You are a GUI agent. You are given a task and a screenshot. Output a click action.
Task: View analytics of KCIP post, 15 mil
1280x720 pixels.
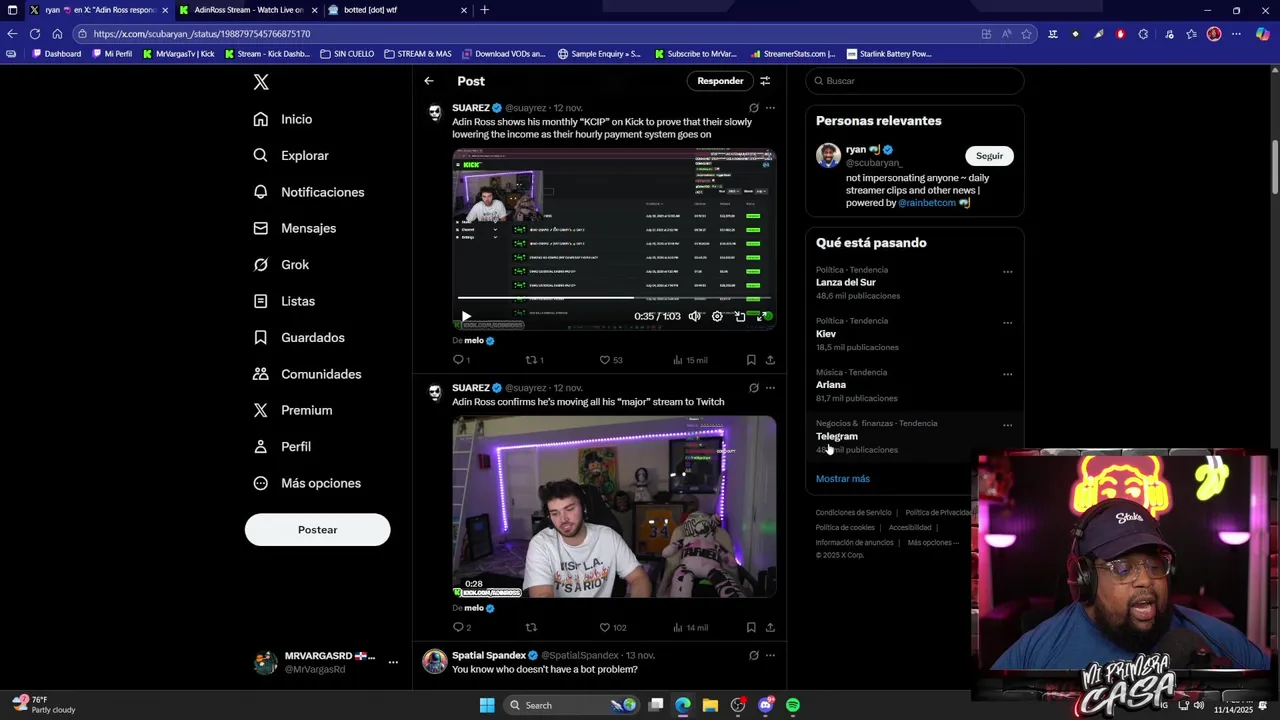[690, 360]
